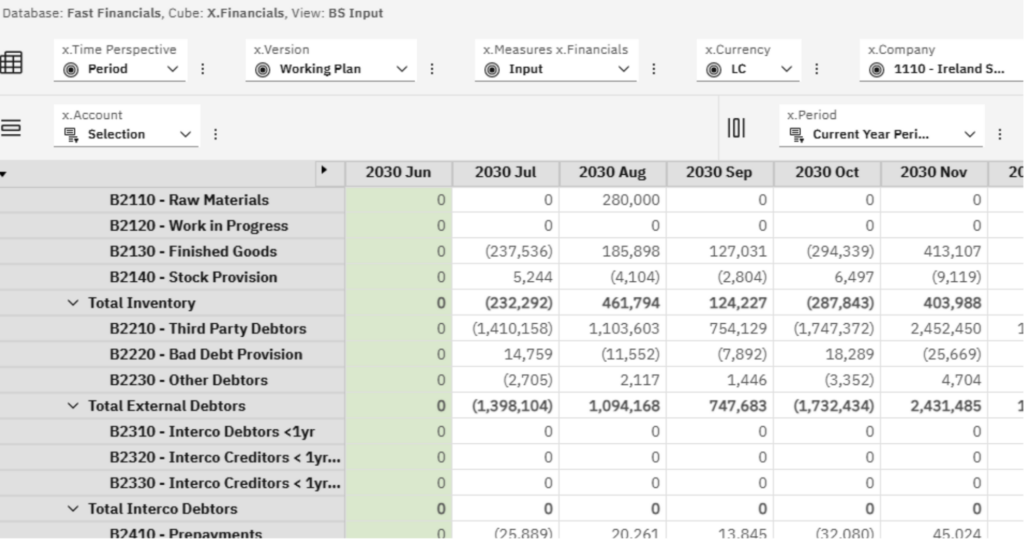Collapse the Total Interco Debtors row

coord(73,509)
